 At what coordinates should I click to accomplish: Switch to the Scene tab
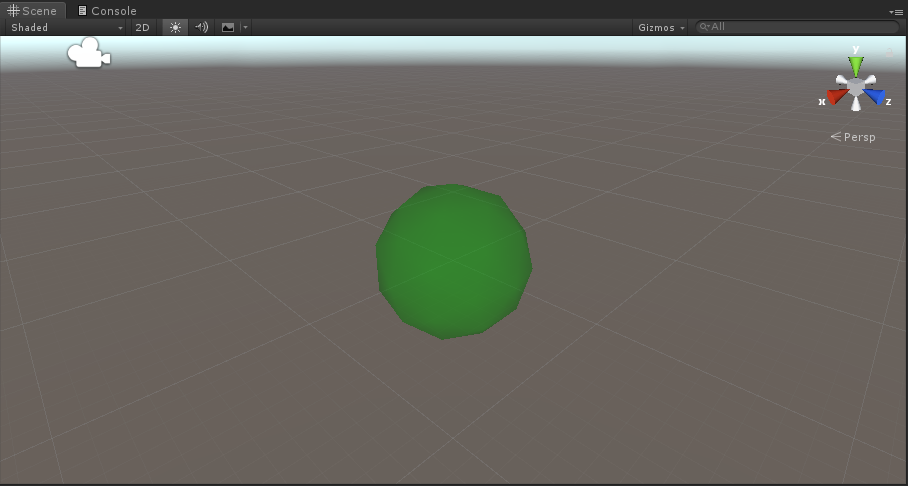point(32,10)
